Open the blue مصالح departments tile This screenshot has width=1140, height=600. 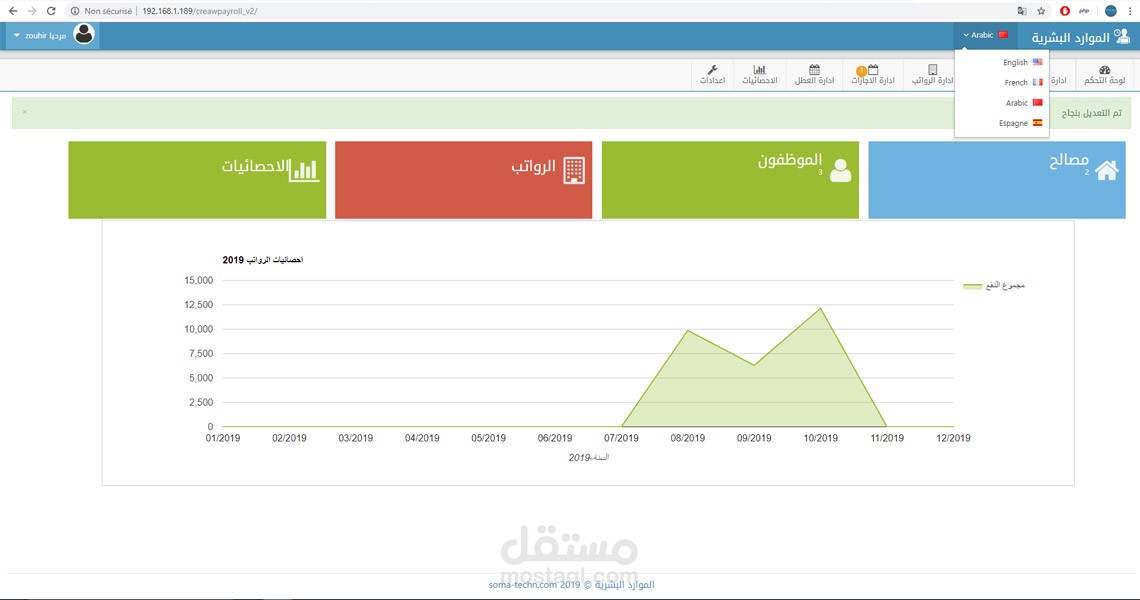point(997,180)
